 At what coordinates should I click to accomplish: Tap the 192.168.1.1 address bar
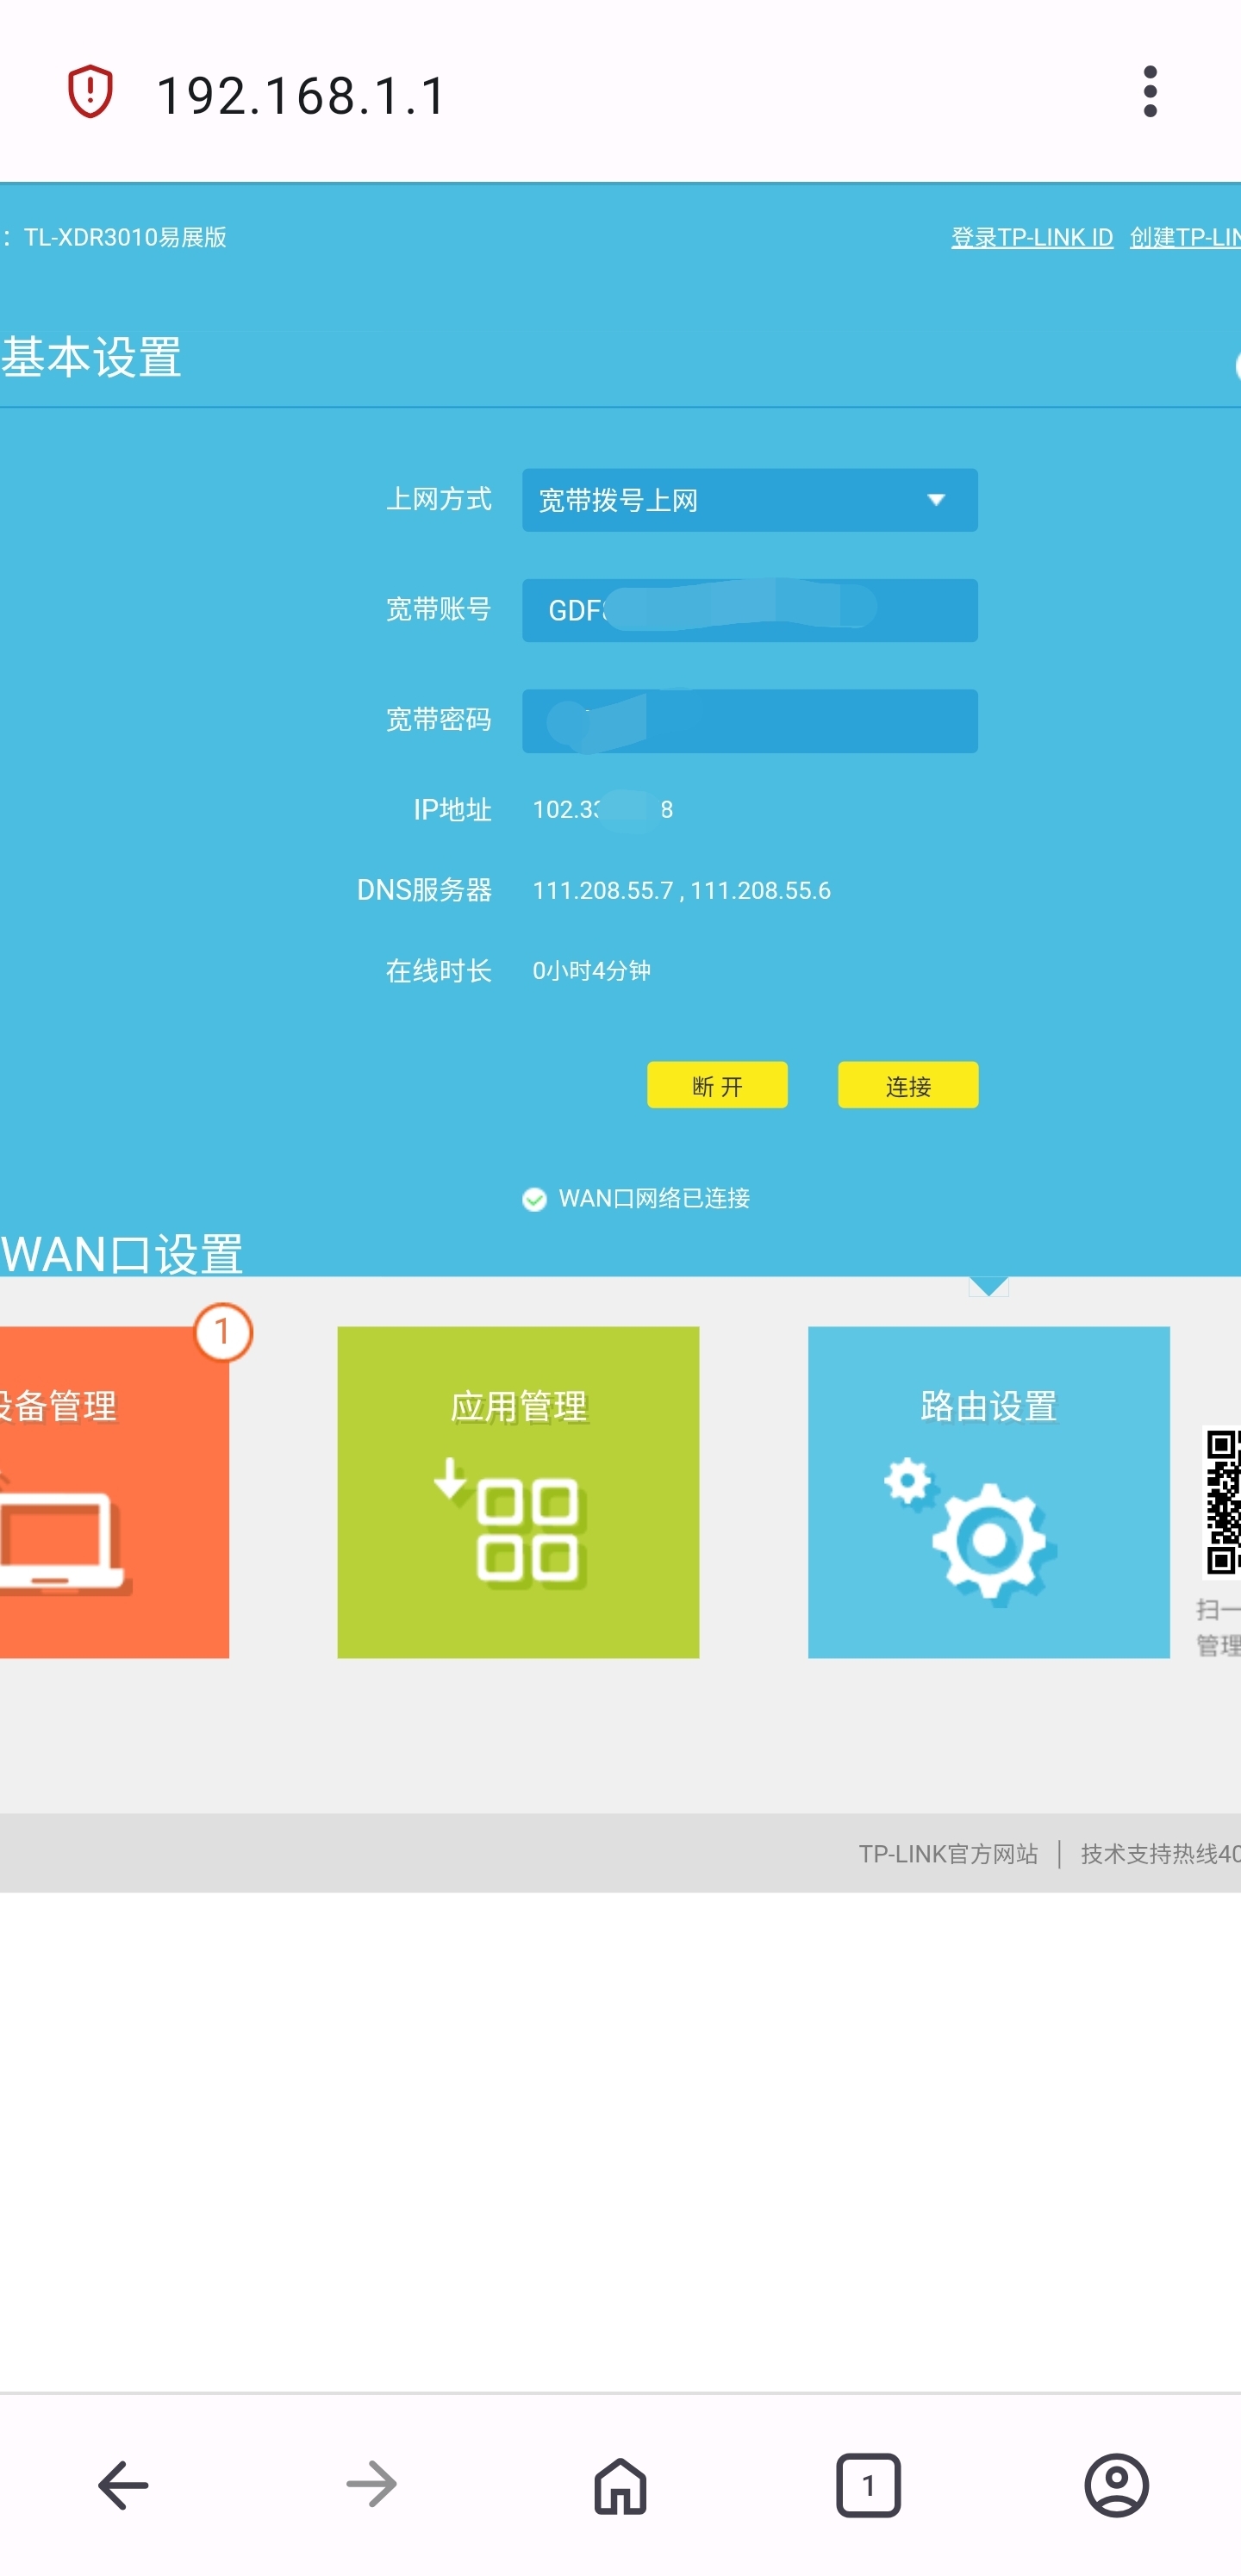click(300, 96)
